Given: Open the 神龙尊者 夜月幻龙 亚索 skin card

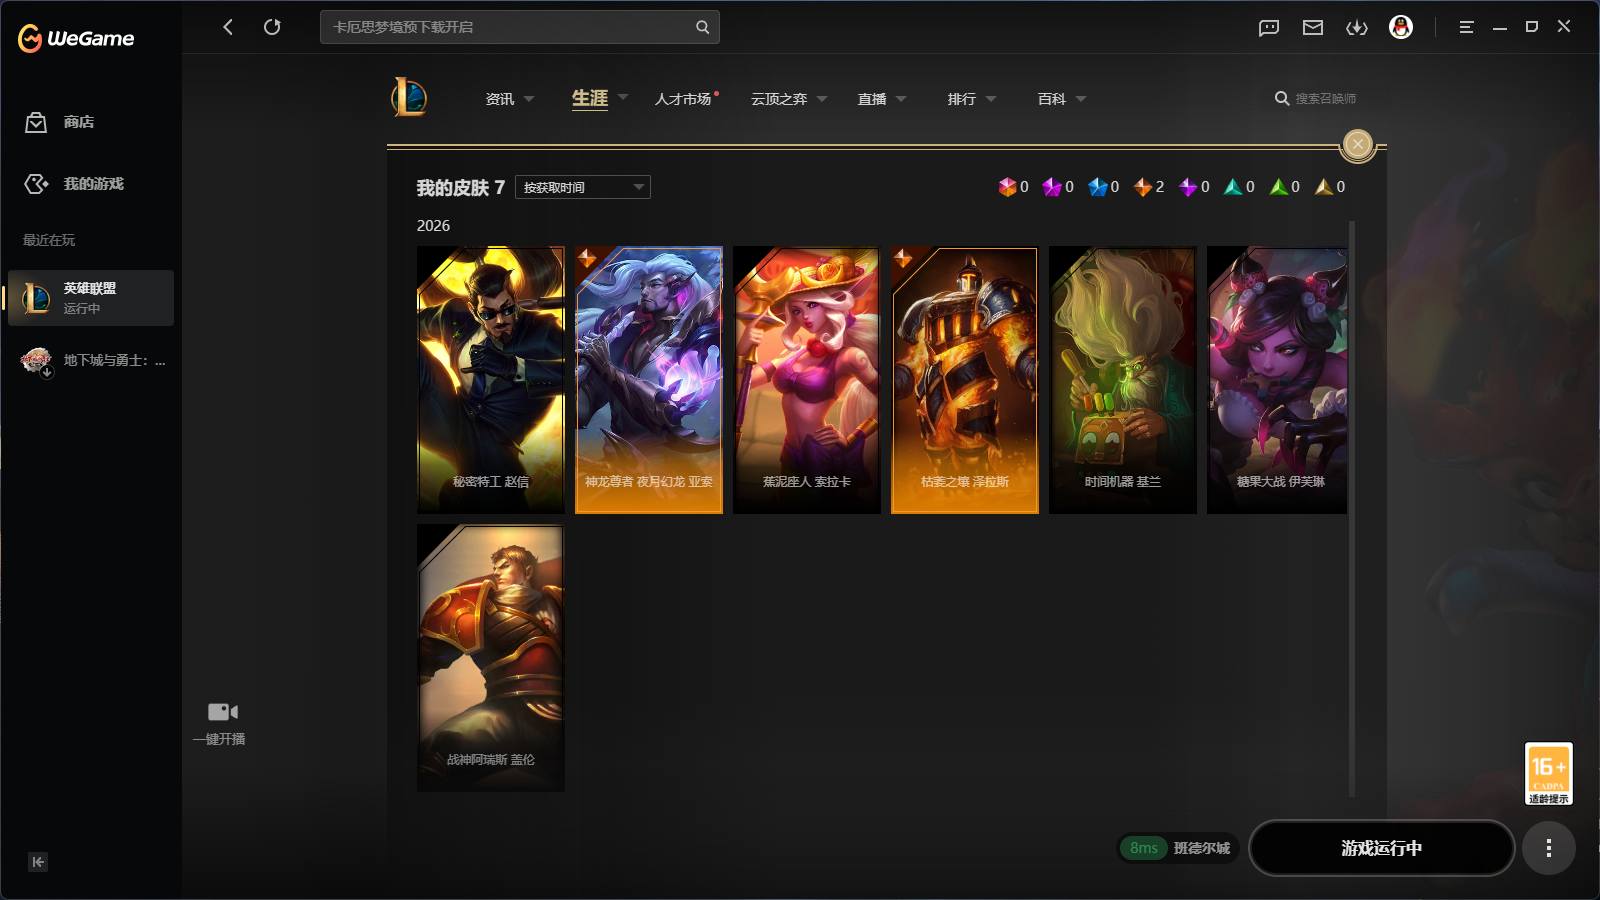Looking at the screenshot, I should click(649, 380).
